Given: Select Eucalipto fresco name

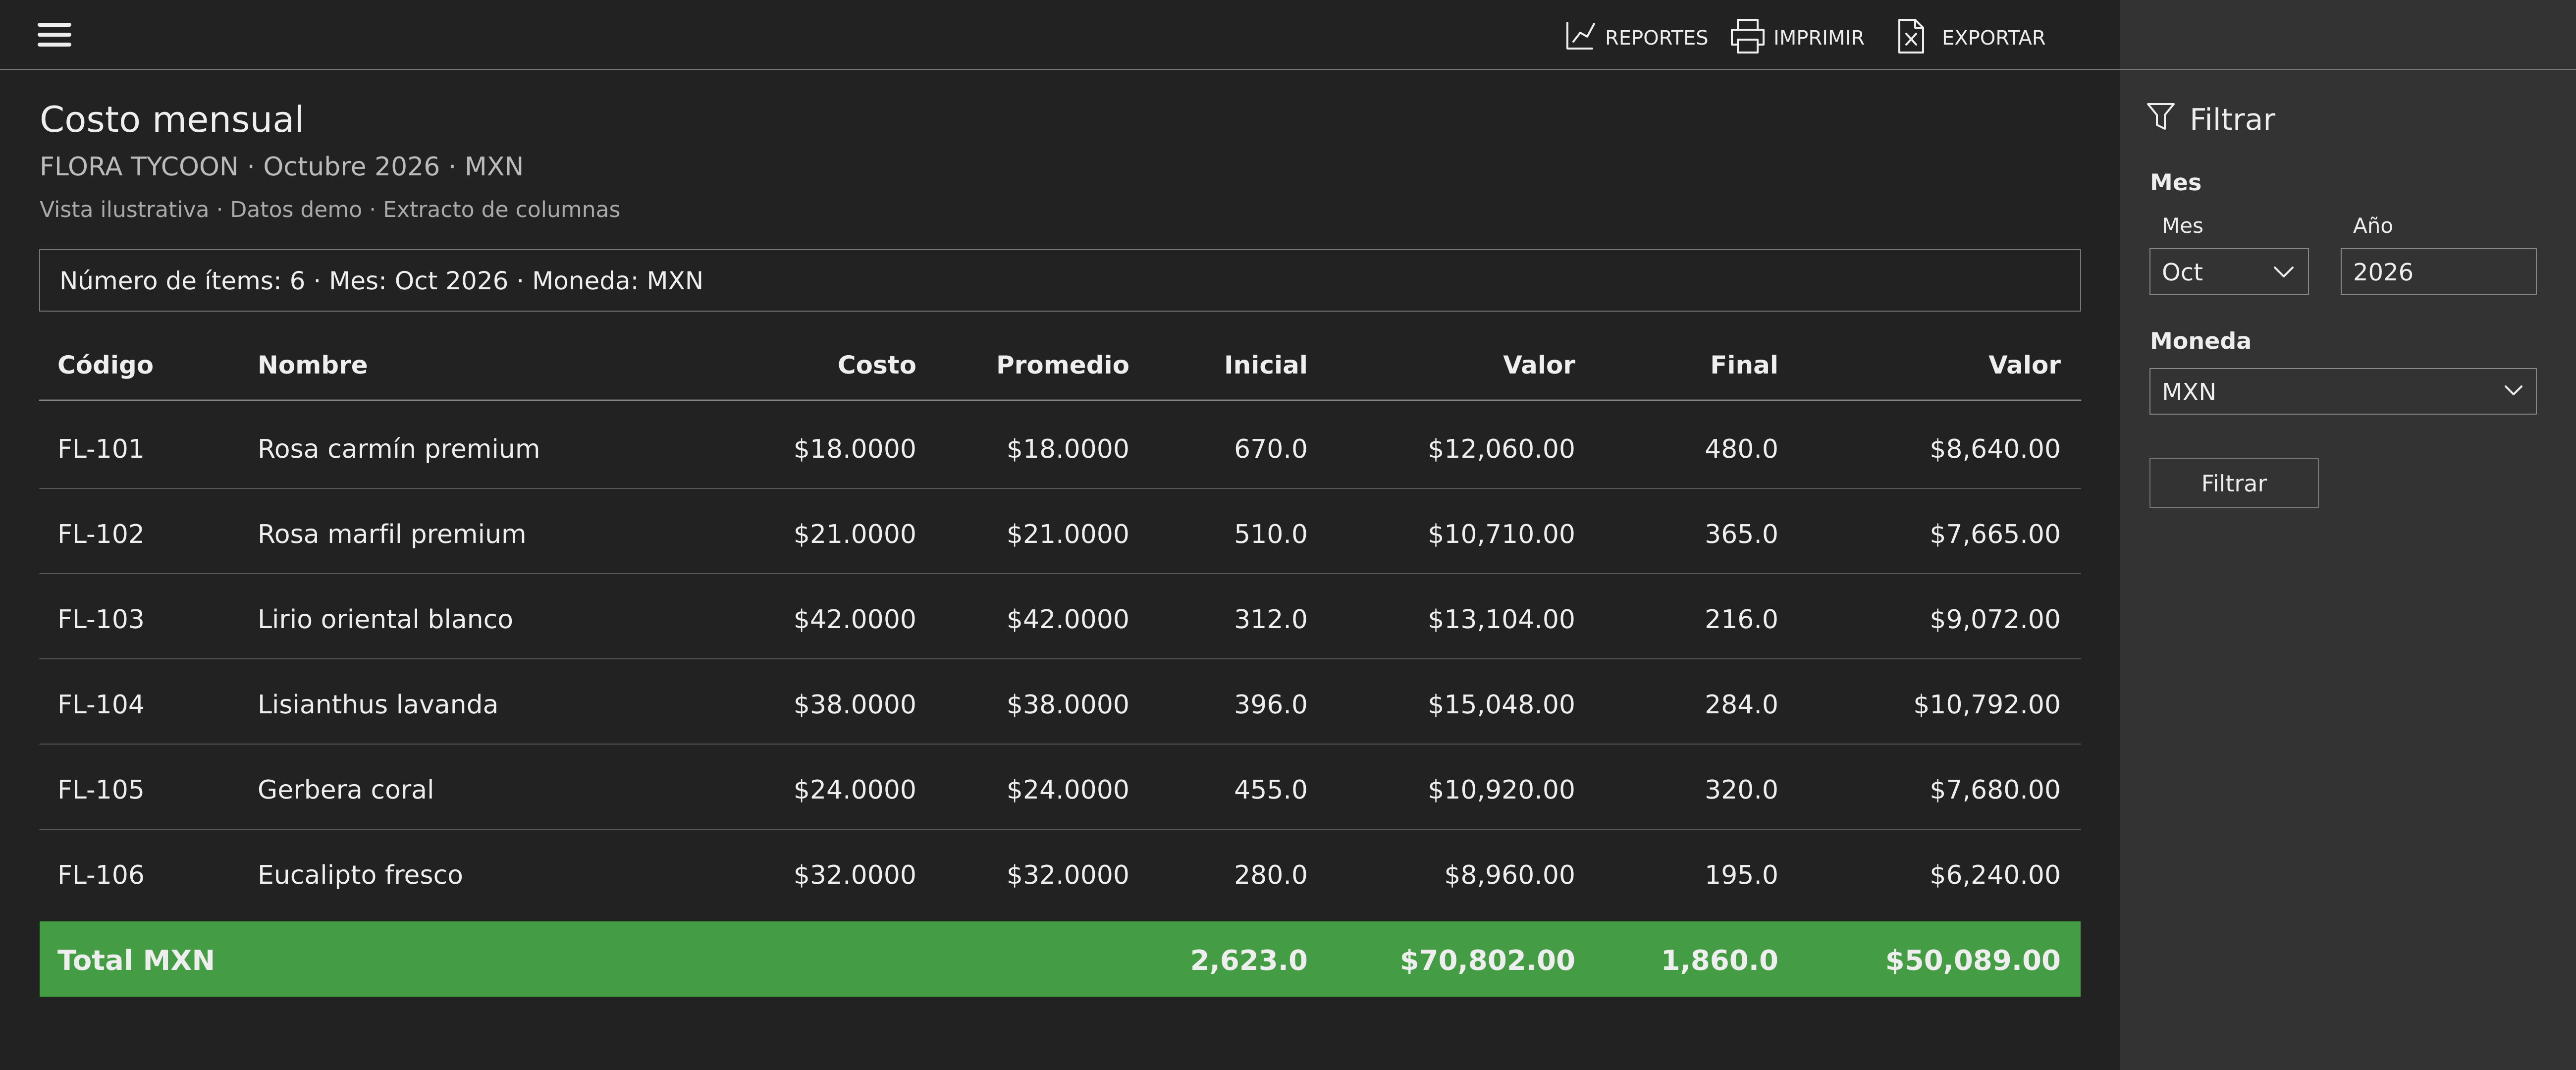Looking at the screenshot, I should coord(360,875).
